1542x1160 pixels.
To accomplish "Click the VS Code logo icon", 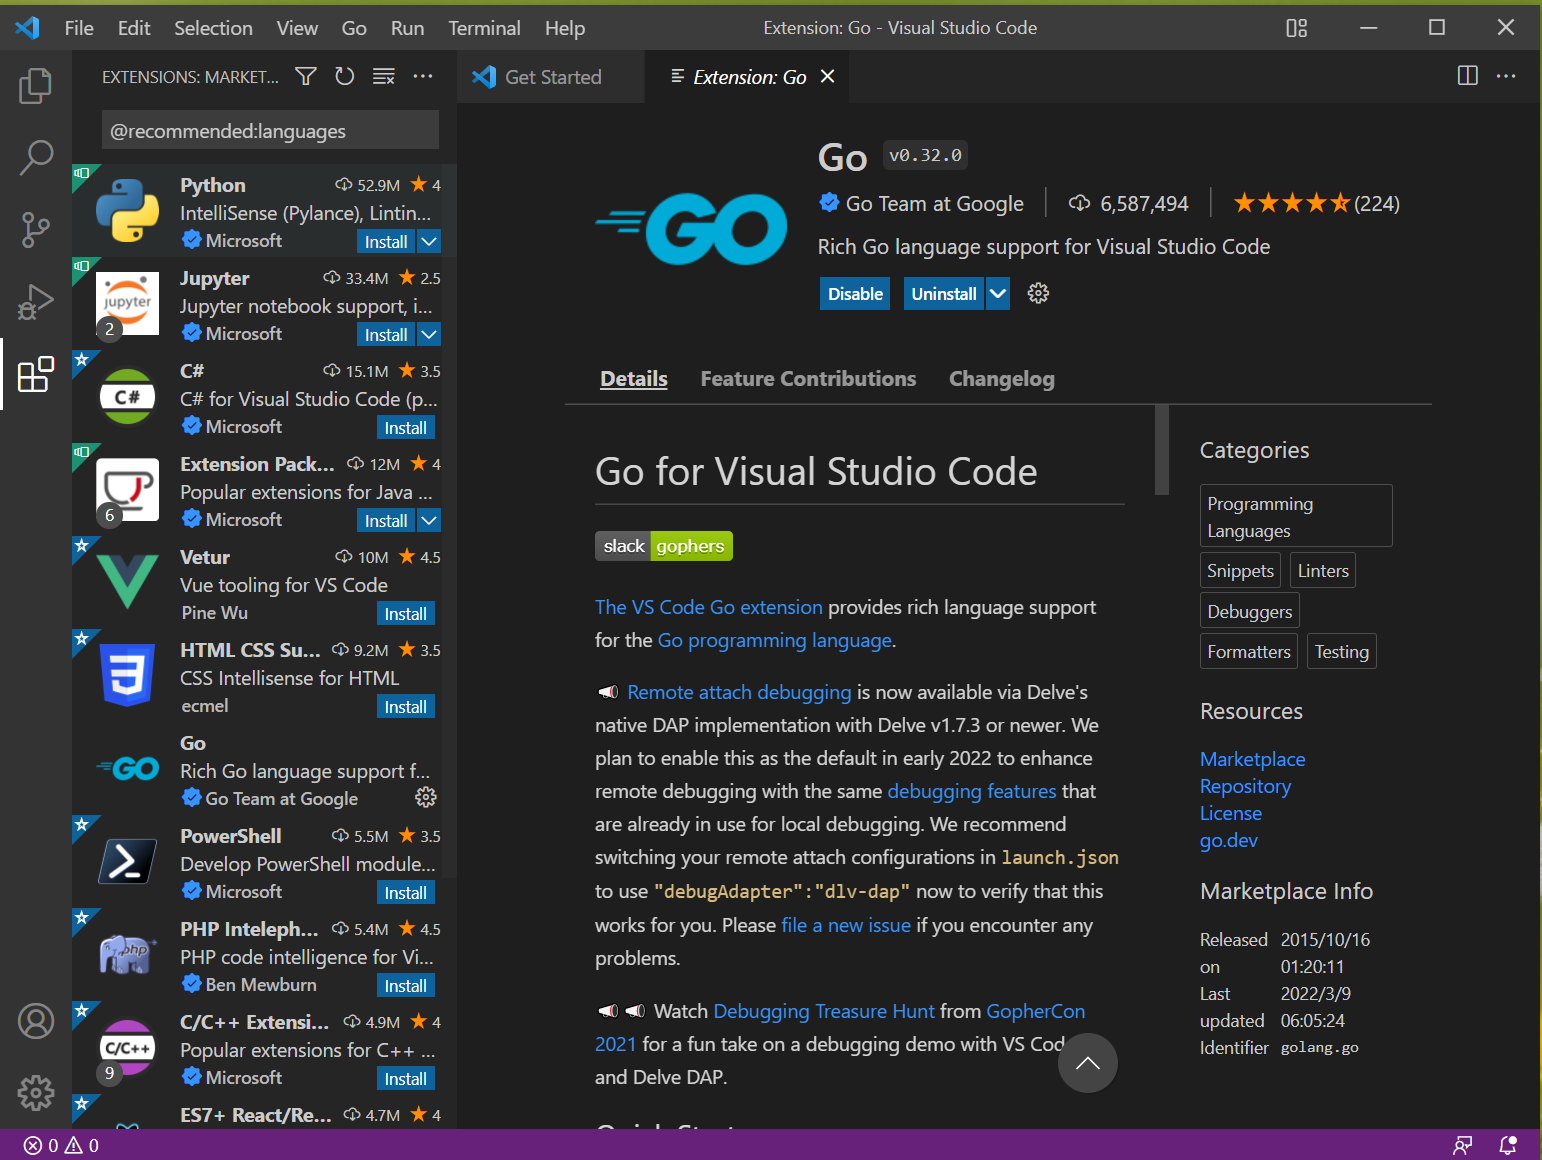I will [x=28, y=28].
